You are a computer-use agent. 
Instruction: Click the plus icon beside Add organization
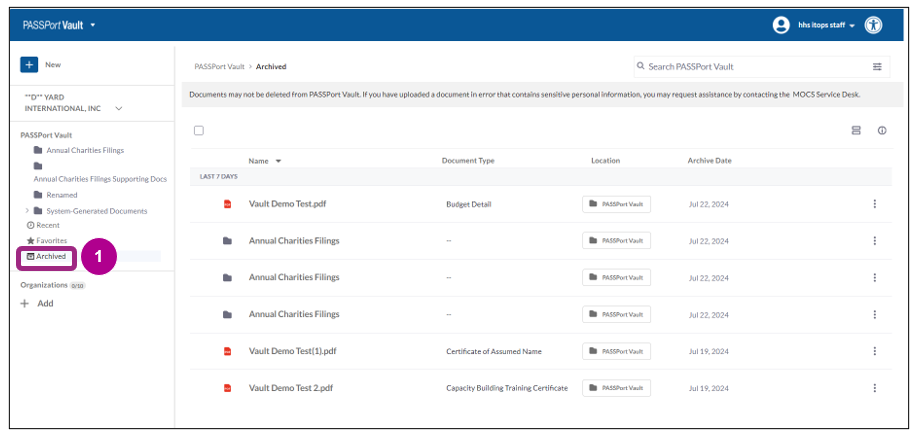tap(25, 303)
